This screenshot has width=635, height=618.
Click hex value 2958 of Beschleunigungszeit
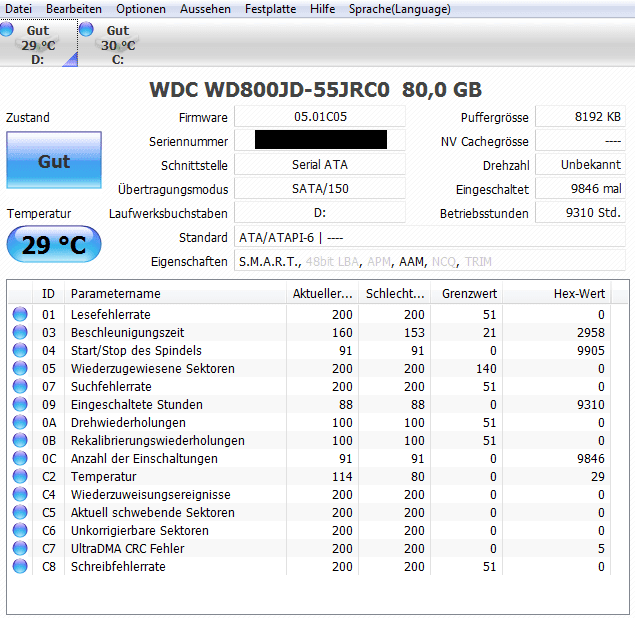point(591,332)
